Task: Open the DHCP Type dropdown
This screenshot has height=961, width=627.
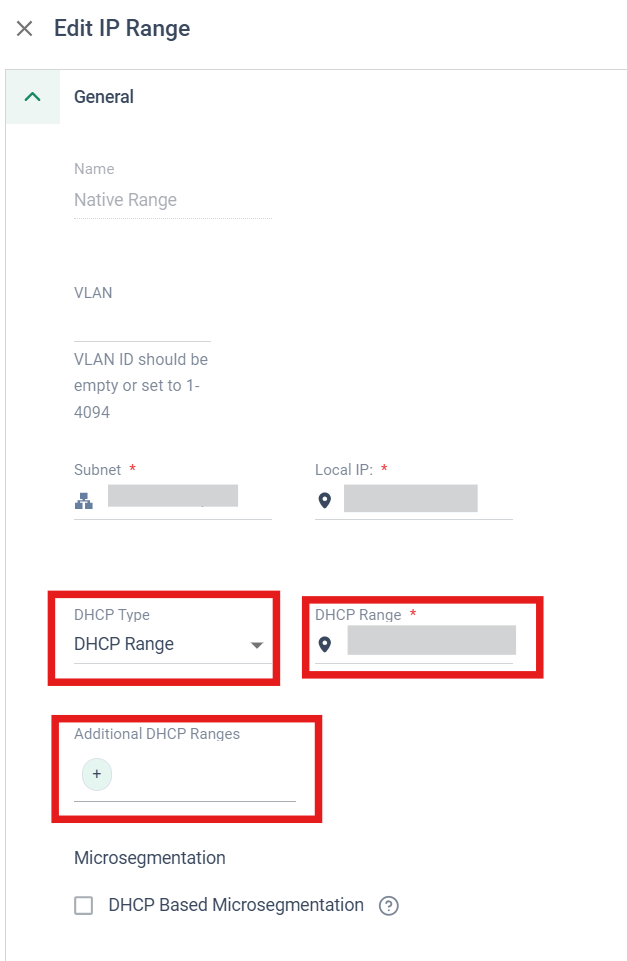Action: click(173, 644)
